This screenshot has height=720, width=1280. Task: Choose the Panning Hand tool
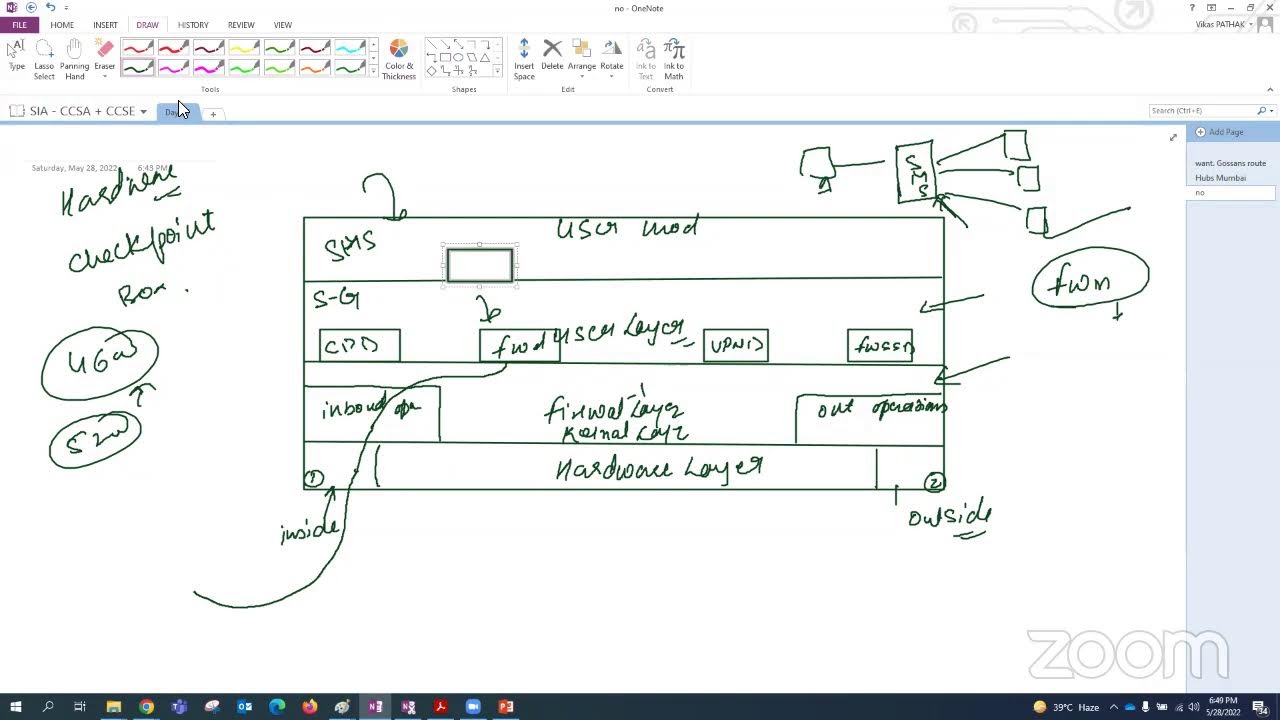[74, 58]
